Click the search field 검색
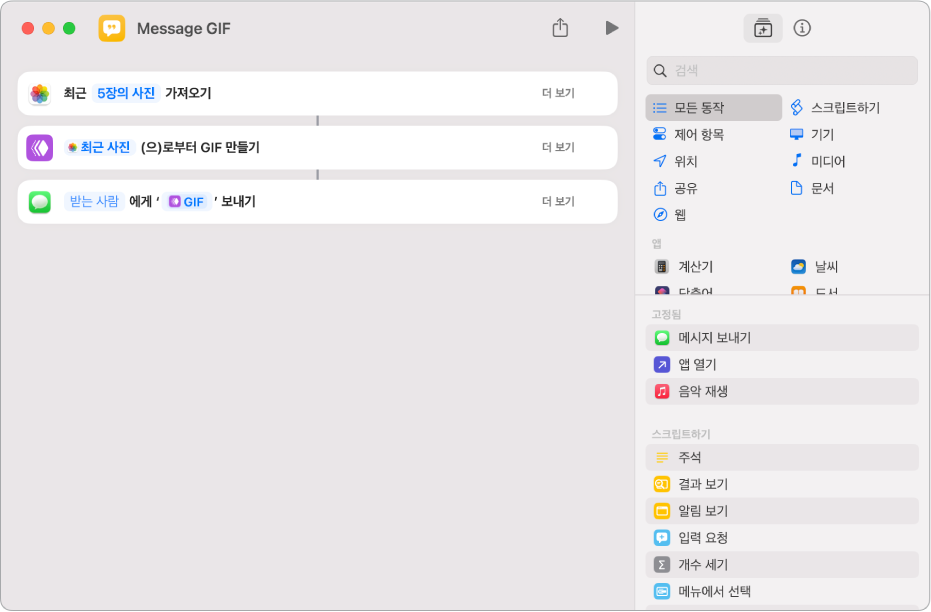Image resolution: width=931 pixels, height=612 pixels. click(782, 71)
